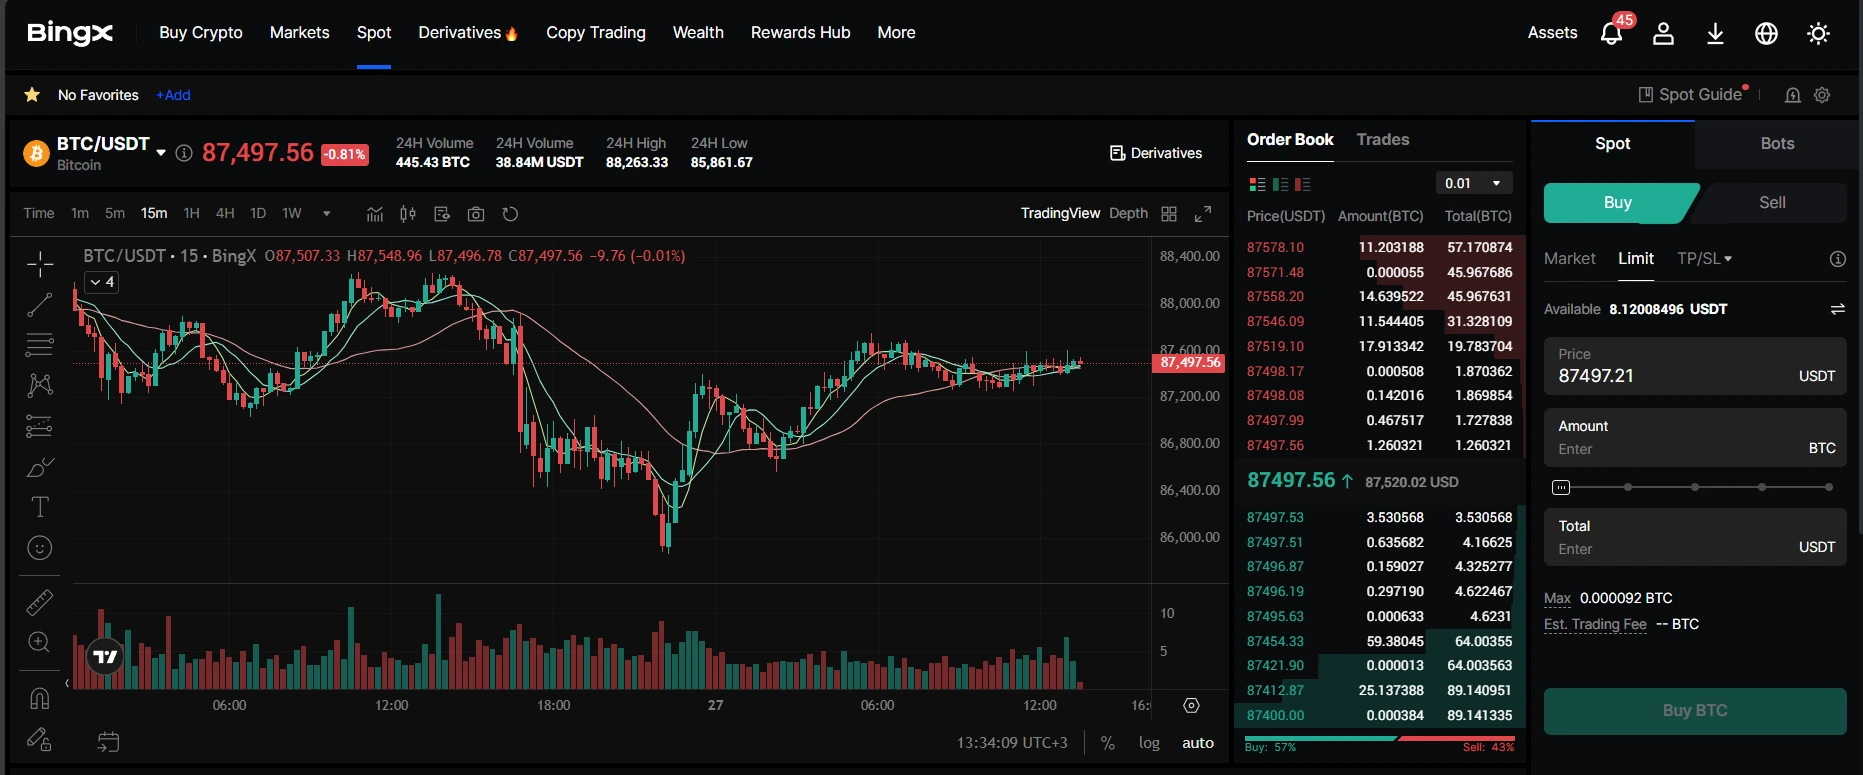Select the trend line drawing tool
This screenshot has height=775, width=1863.
40,304
